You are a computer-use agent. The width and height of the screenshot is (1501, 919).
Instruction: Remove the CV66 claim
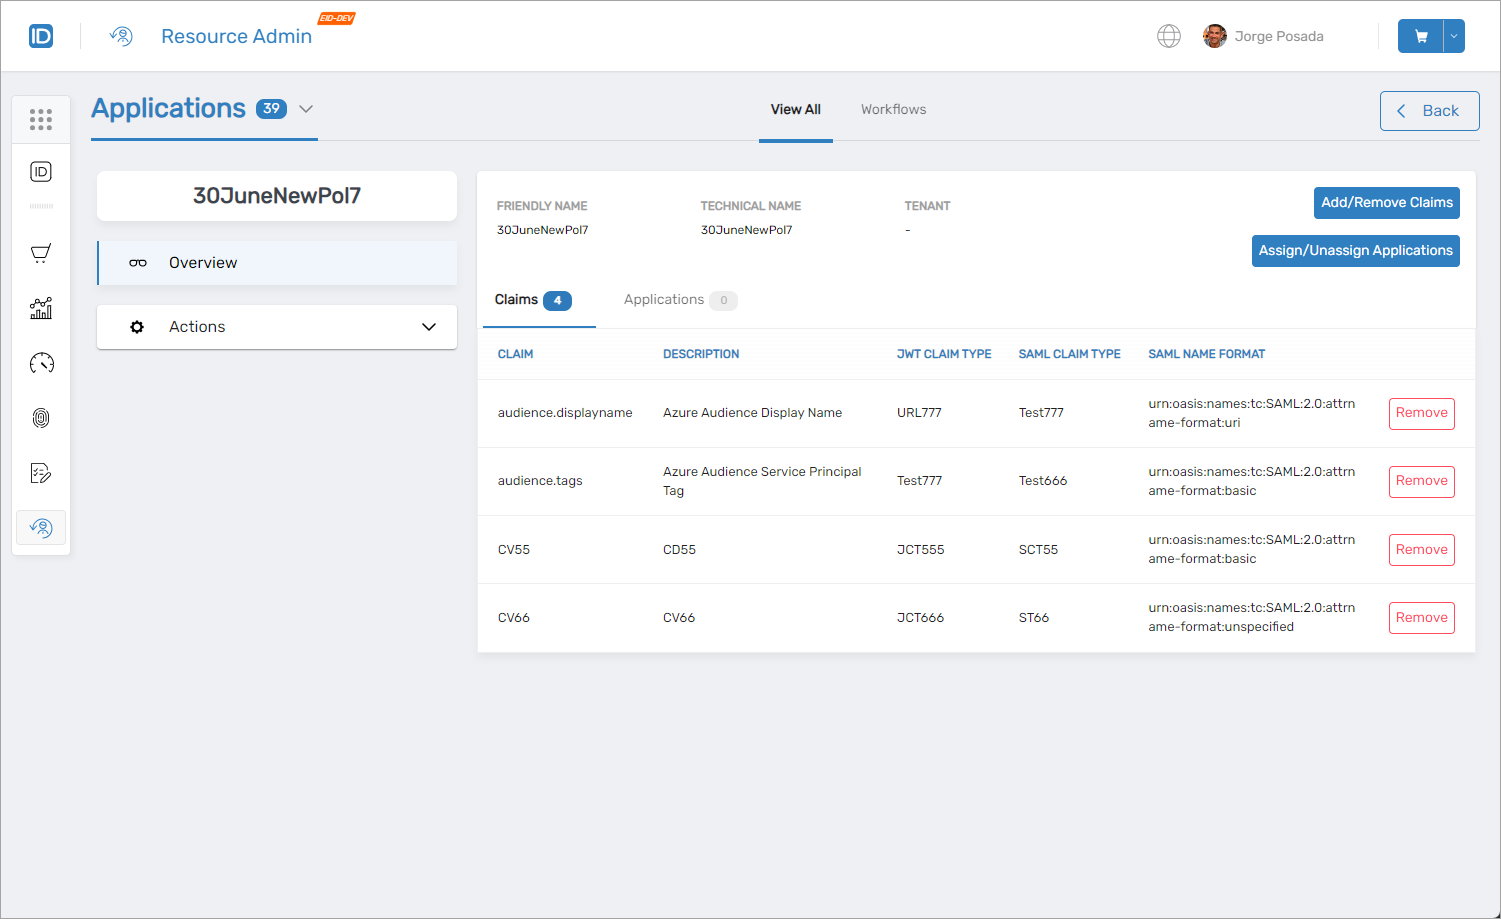pos(1421,617)
